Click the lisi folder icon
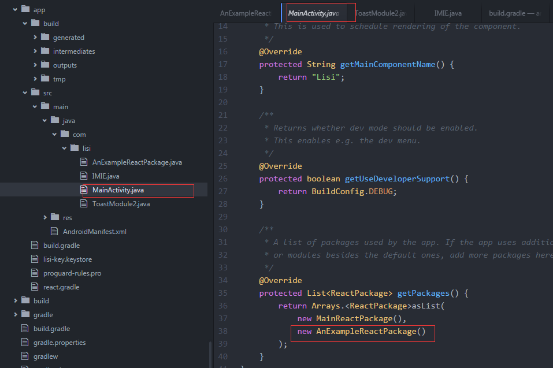 tap(75, 147)
